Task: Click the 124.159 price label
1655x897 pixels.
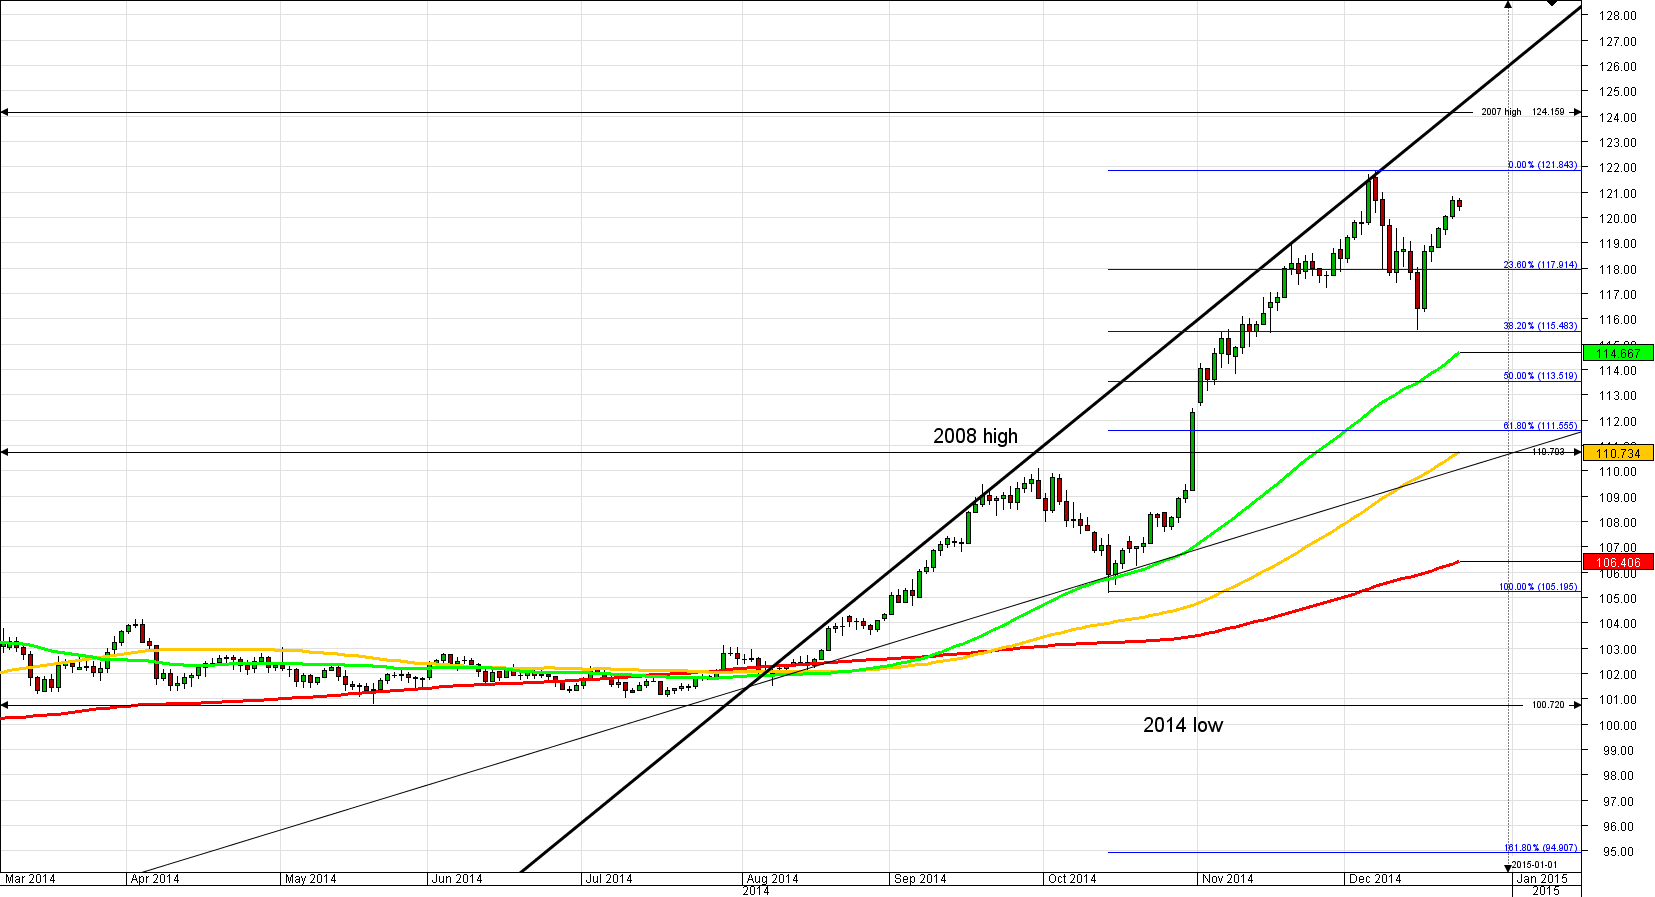Action: pyautogui.click(x=1548, y=112)
